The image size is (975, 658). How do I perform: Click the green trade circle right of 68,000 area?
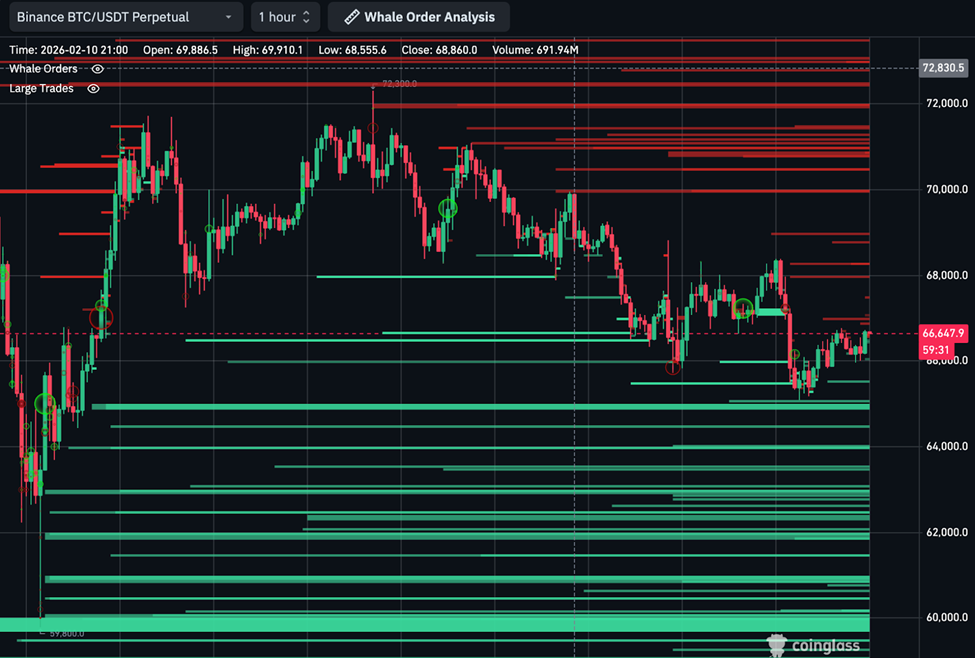pos(743,308)
